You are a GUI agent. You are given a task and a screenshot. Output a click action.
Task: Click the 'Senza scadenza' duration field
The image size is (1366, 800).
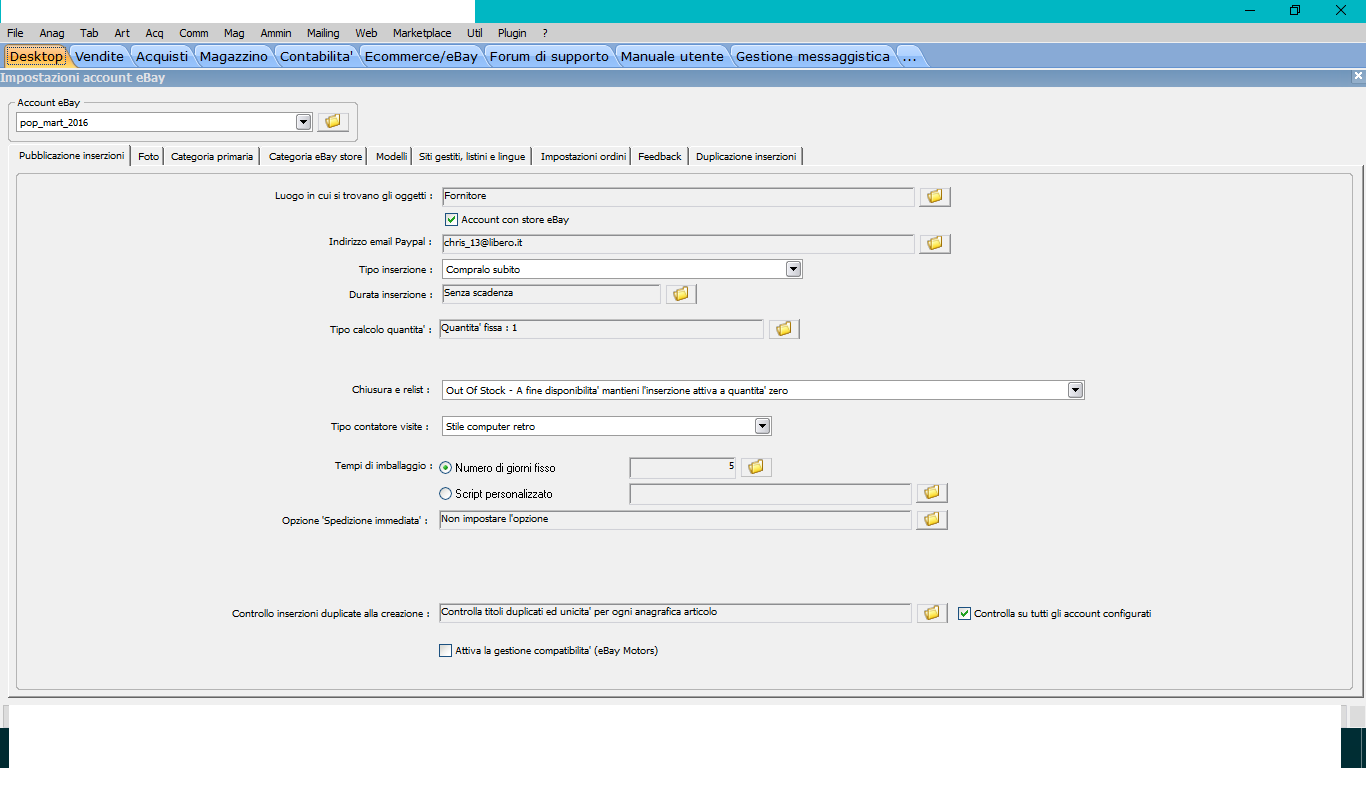point(551,294)
